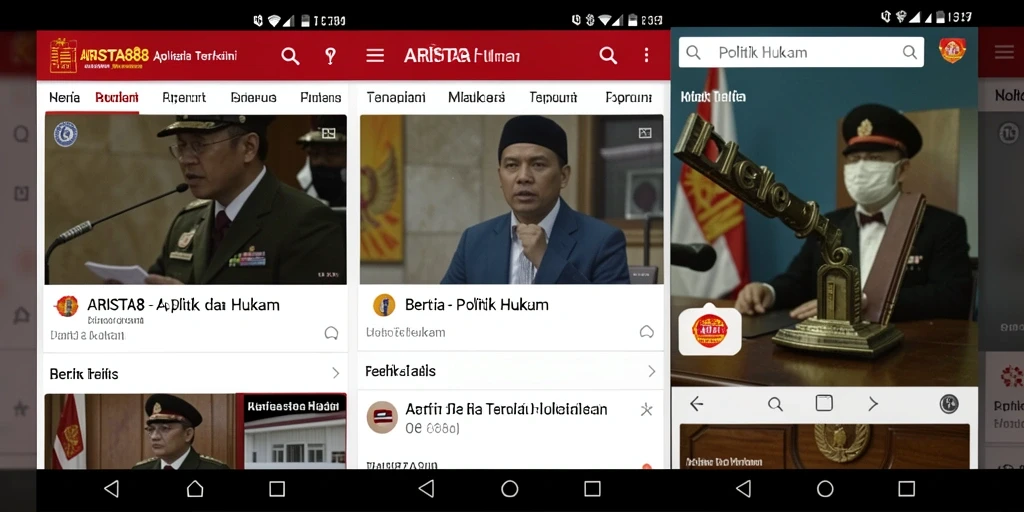Select the Tenapiani tab

pos(396,97)
